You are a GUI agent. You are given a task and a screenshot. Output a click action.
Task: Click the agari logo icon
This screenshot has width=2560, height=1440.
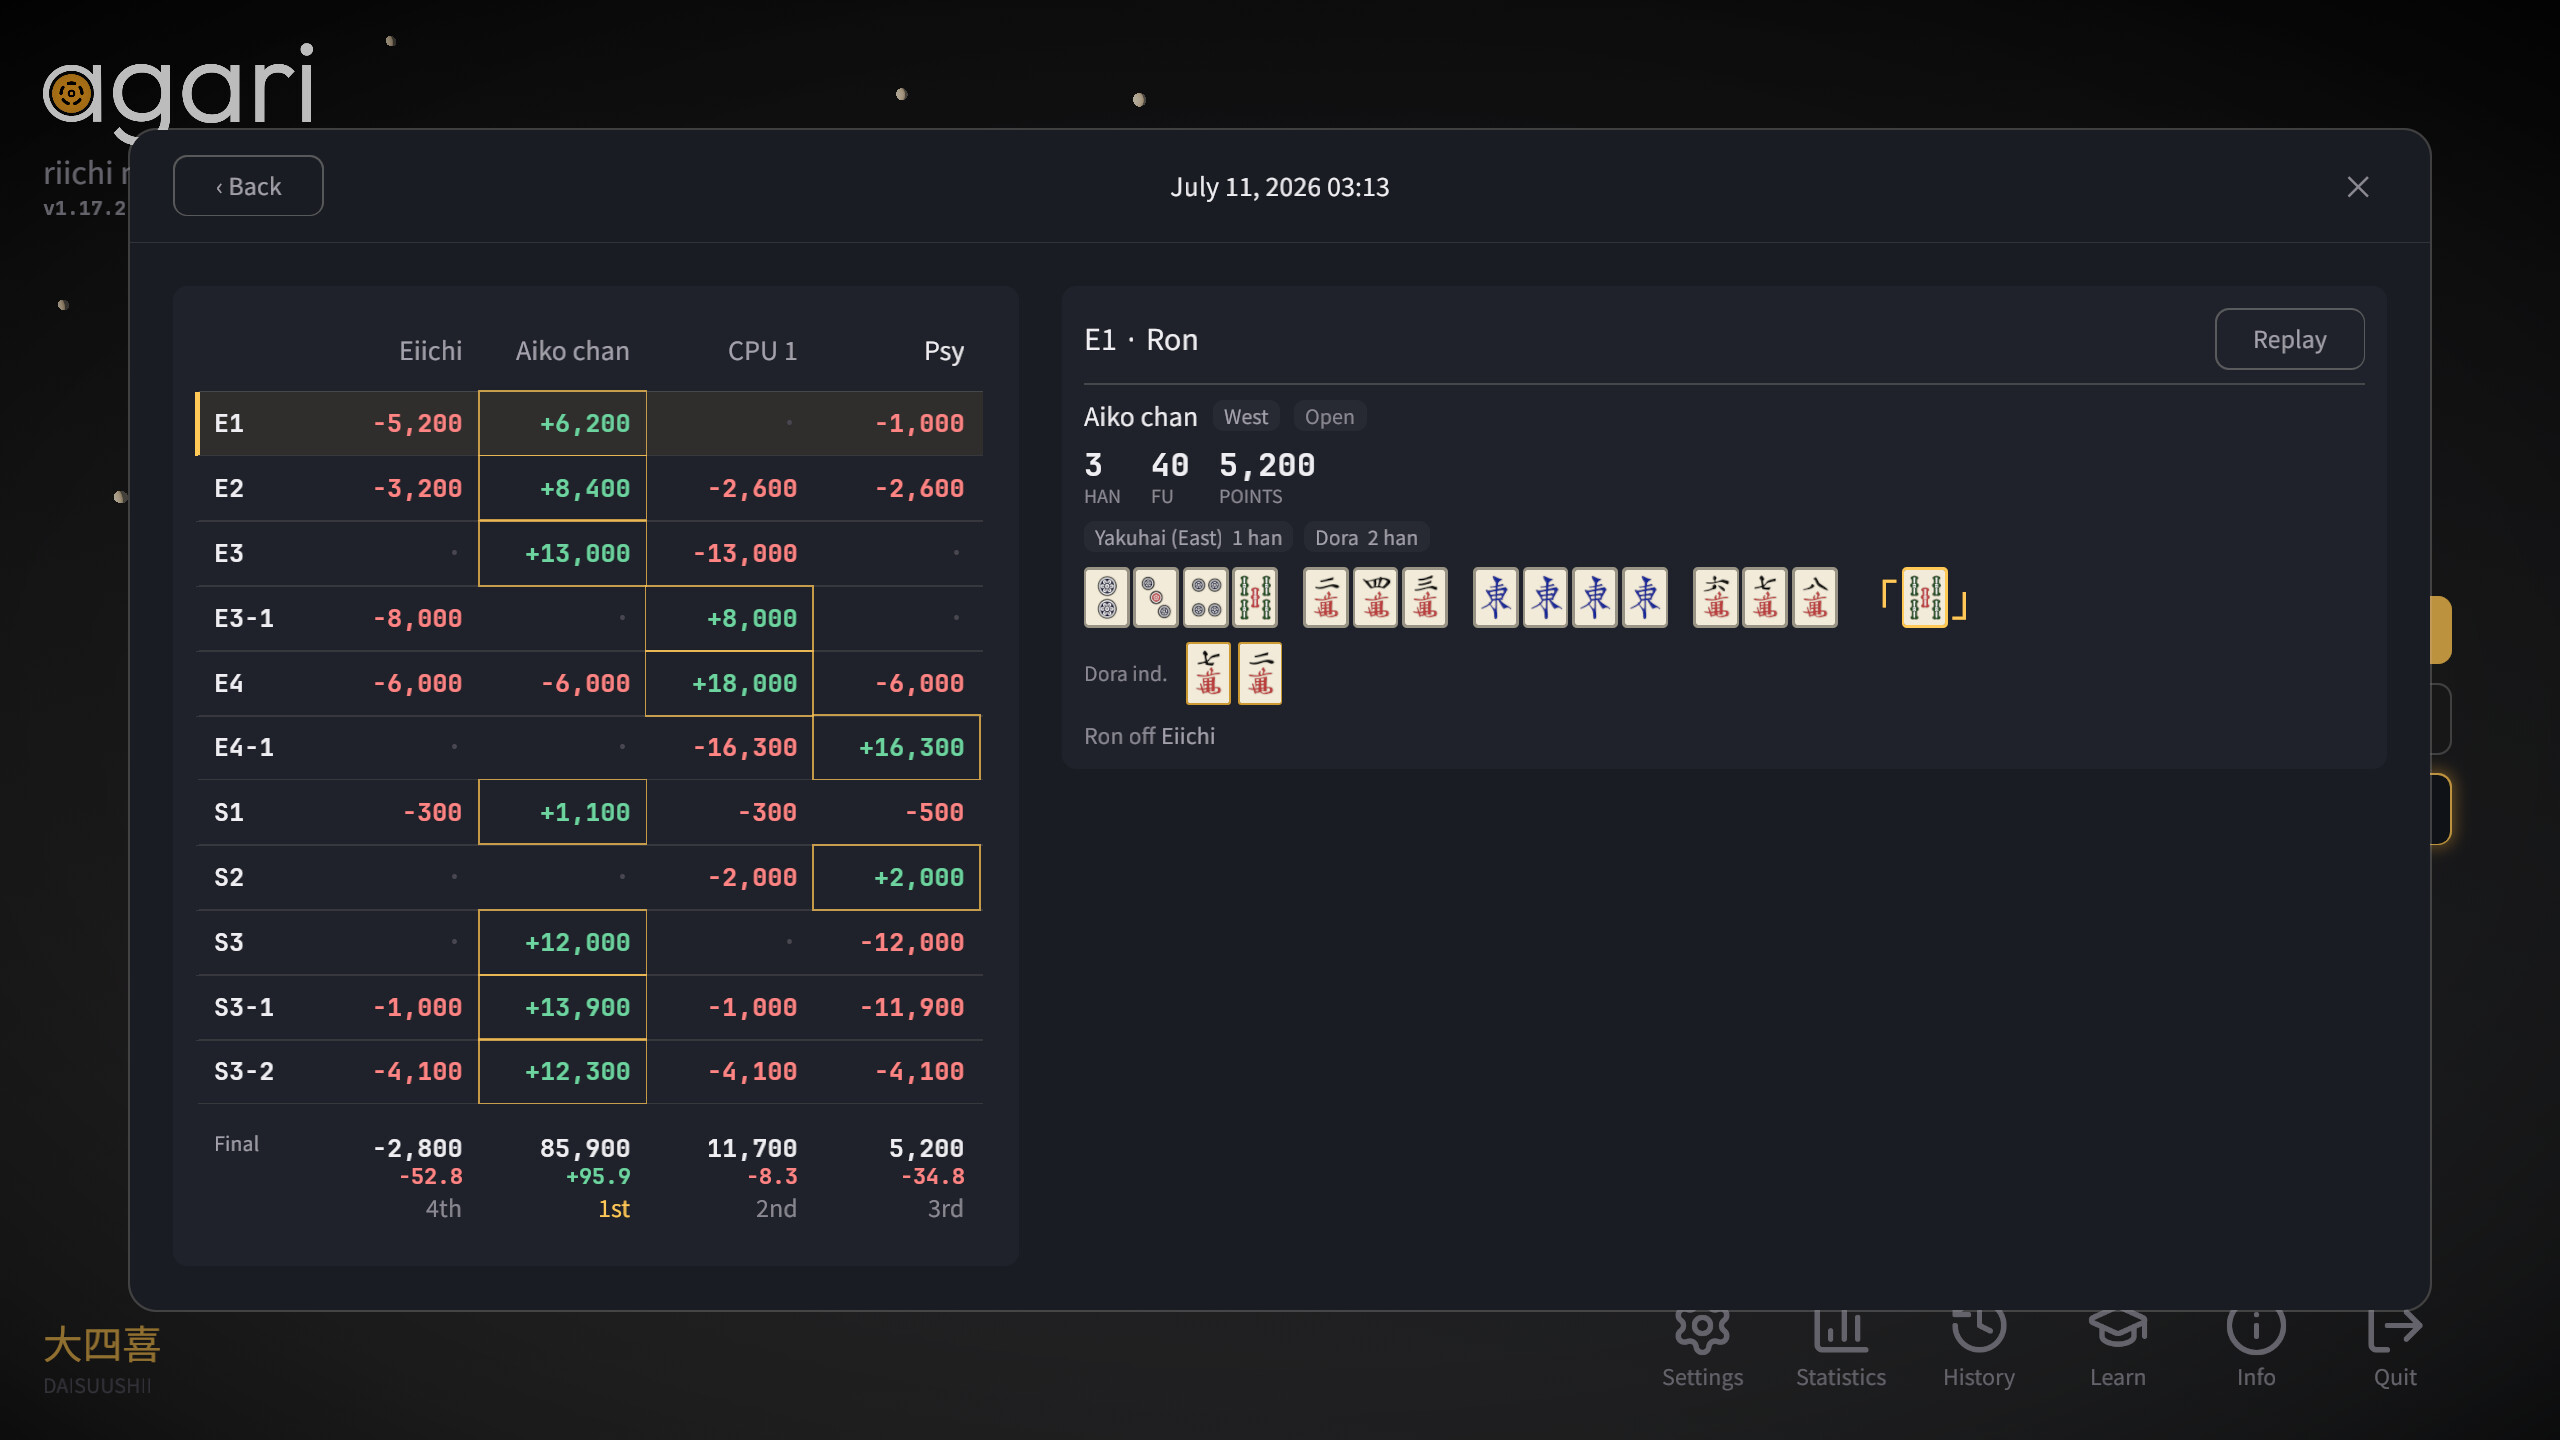(71, 95)
